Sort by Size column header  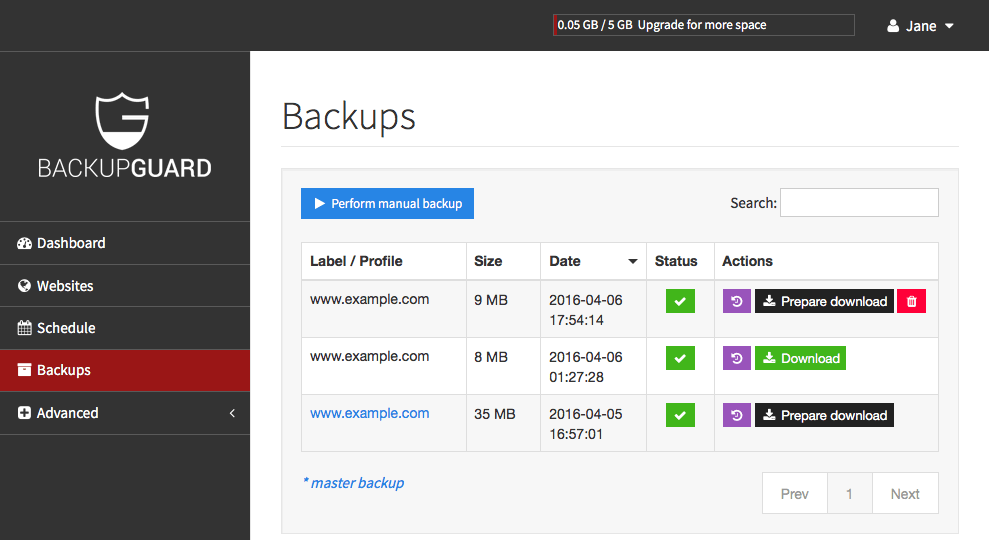[x=503, y=261]
